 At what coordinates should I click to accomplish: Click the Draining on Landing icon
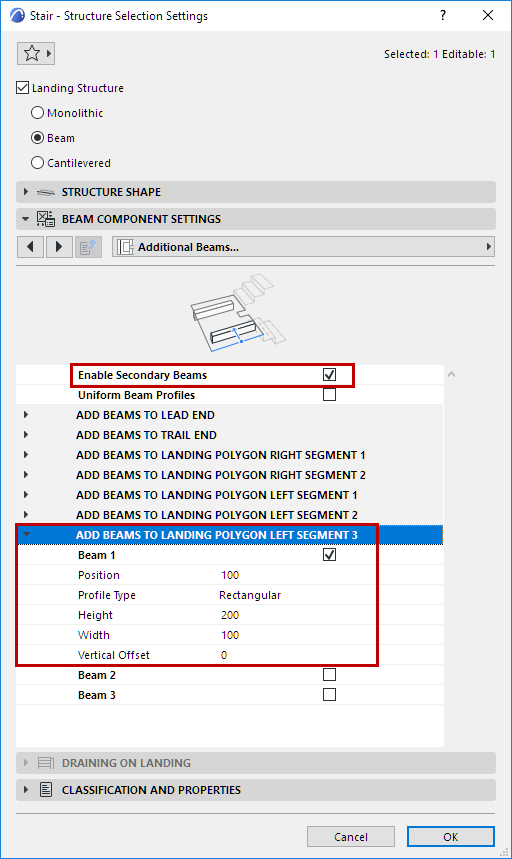[x=45, y=763]
